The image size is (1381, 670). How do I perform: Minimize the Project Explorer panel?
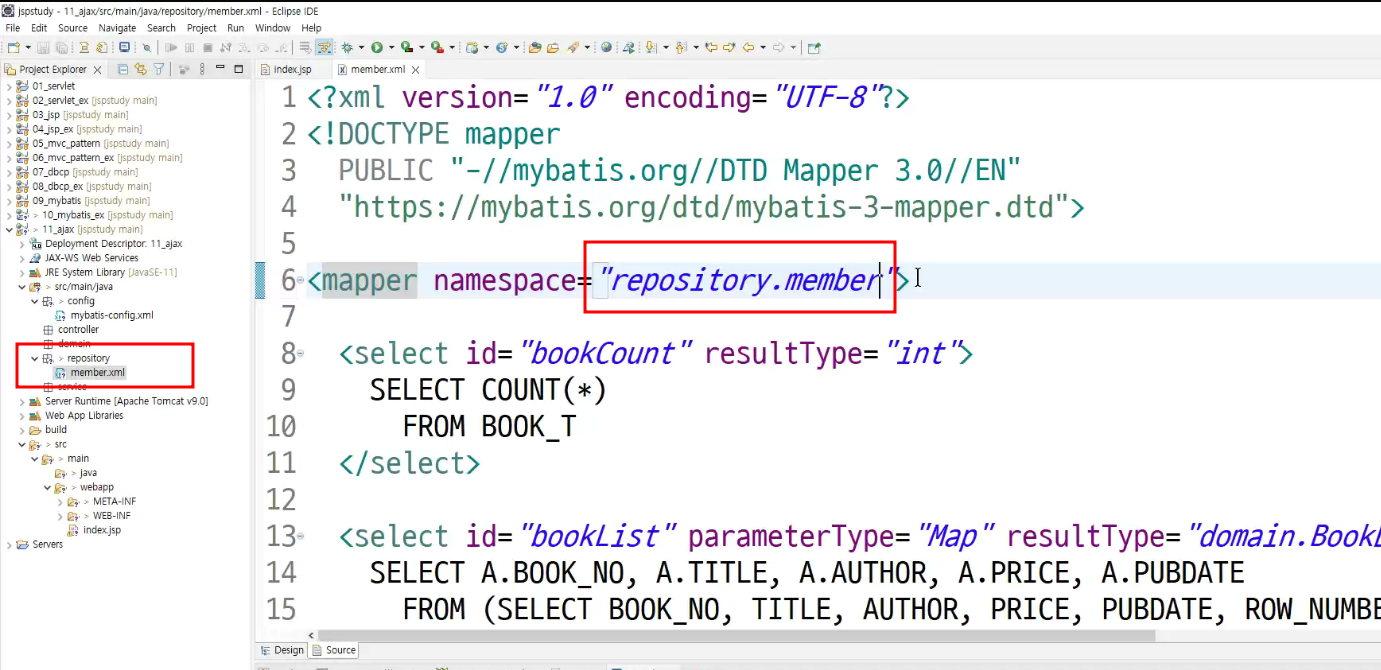click(x=220, y=69)
